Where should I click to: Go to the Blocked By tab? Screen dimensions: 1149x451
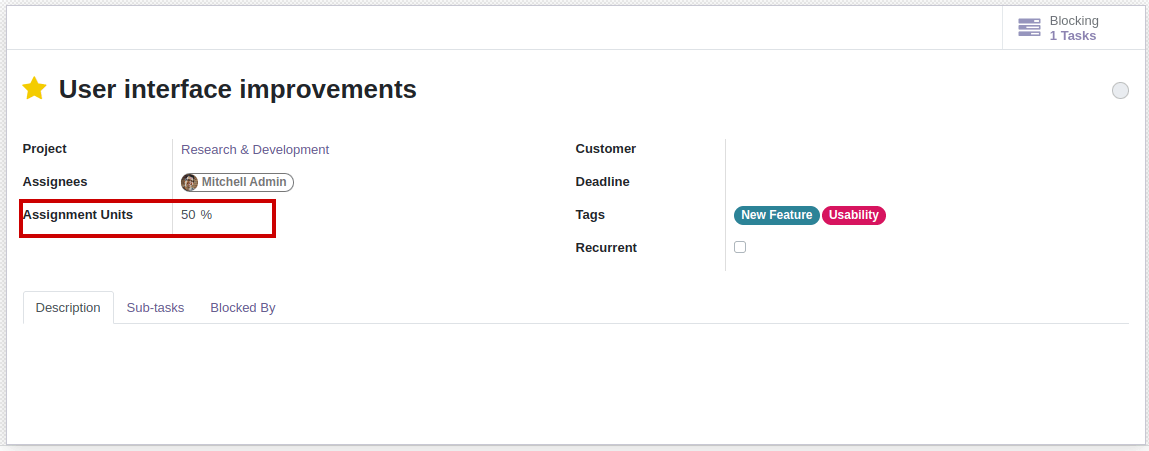tap(243, 308)
